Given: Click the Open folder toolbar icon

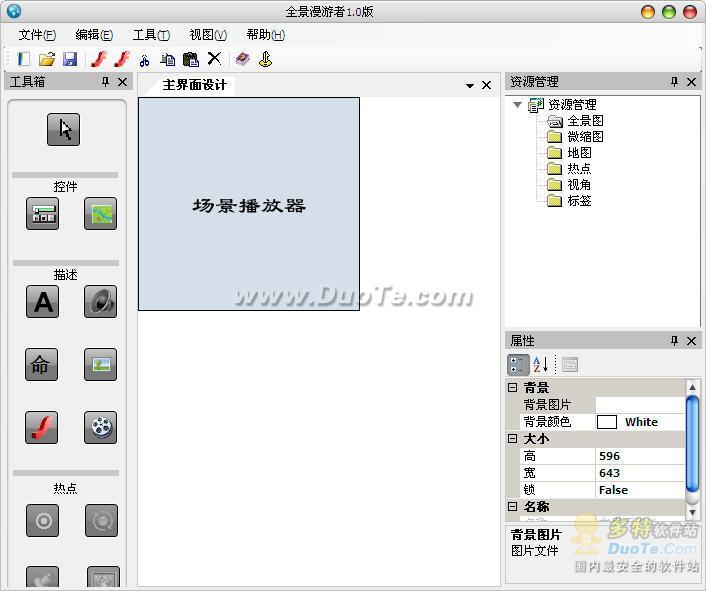Looking at the screenshot, I should 46,59.
